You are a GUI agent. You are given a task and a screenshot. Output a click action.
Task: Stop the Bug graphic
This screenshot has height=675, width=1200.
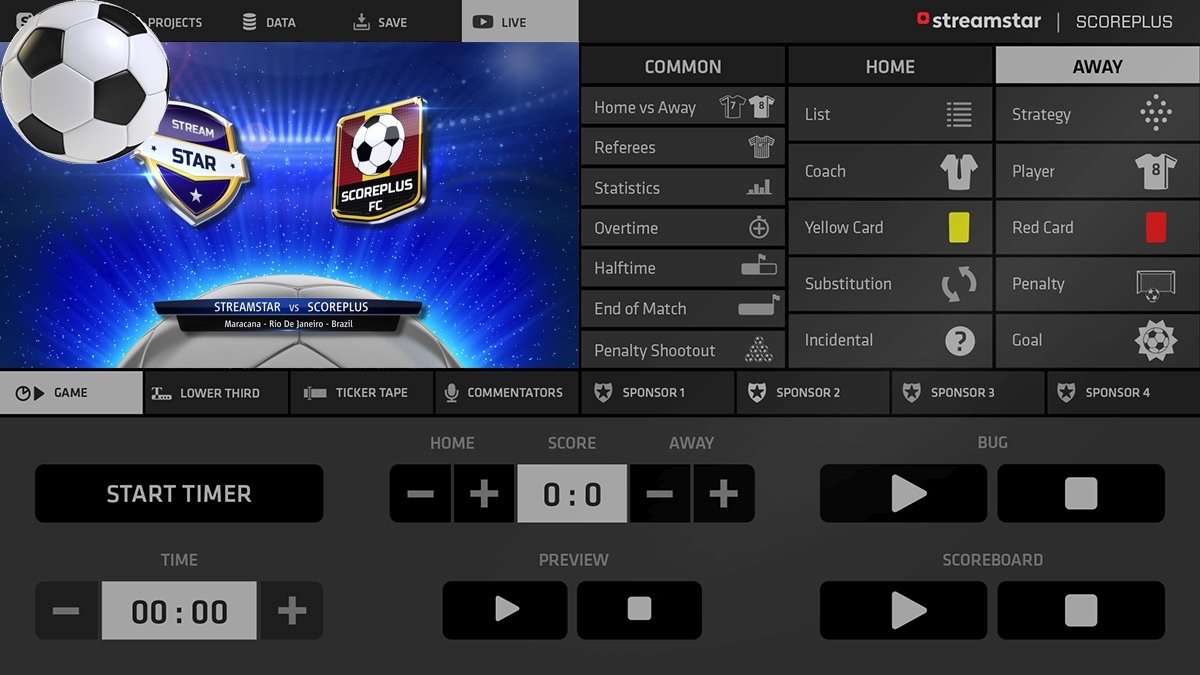[x=1081, y=493]
